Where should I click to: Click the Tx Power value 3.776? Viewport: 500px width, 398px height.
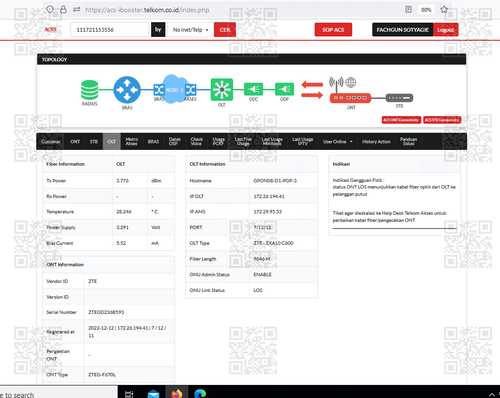[123, 181]
